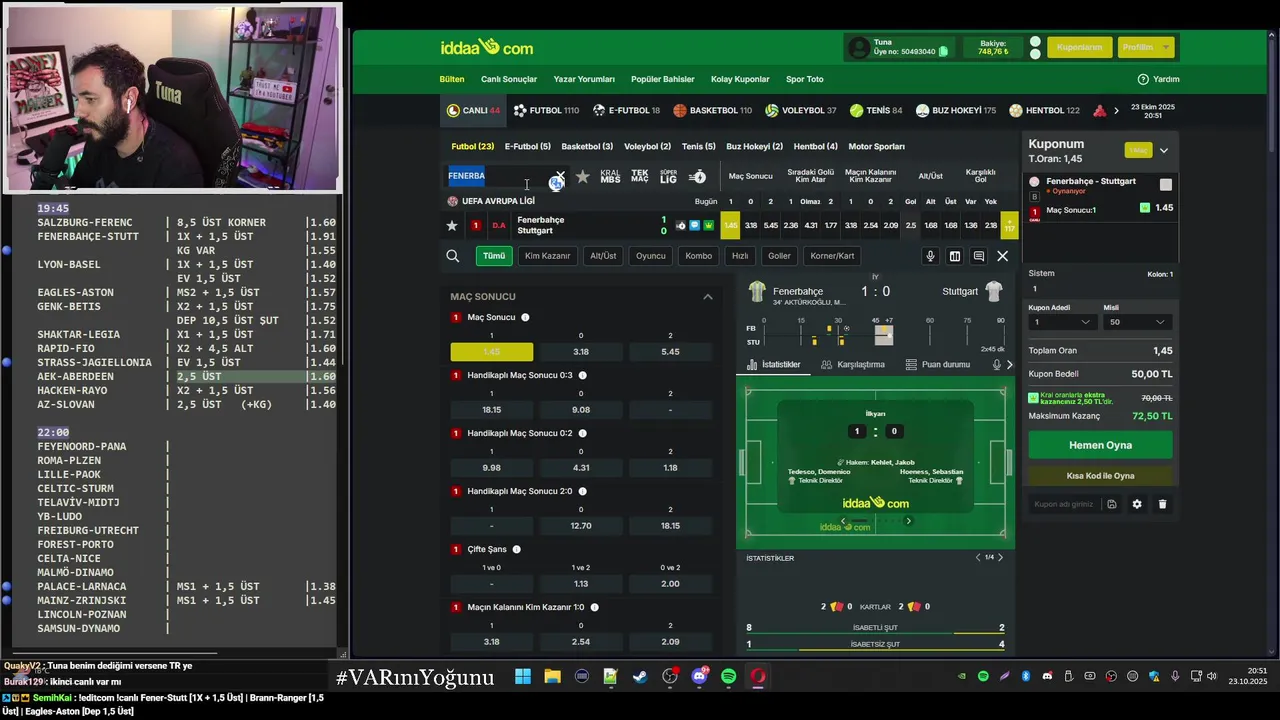Screen dimensions: 1280x720
Task: Open Spotify from taskbar
Action: [x=729, y=677]
